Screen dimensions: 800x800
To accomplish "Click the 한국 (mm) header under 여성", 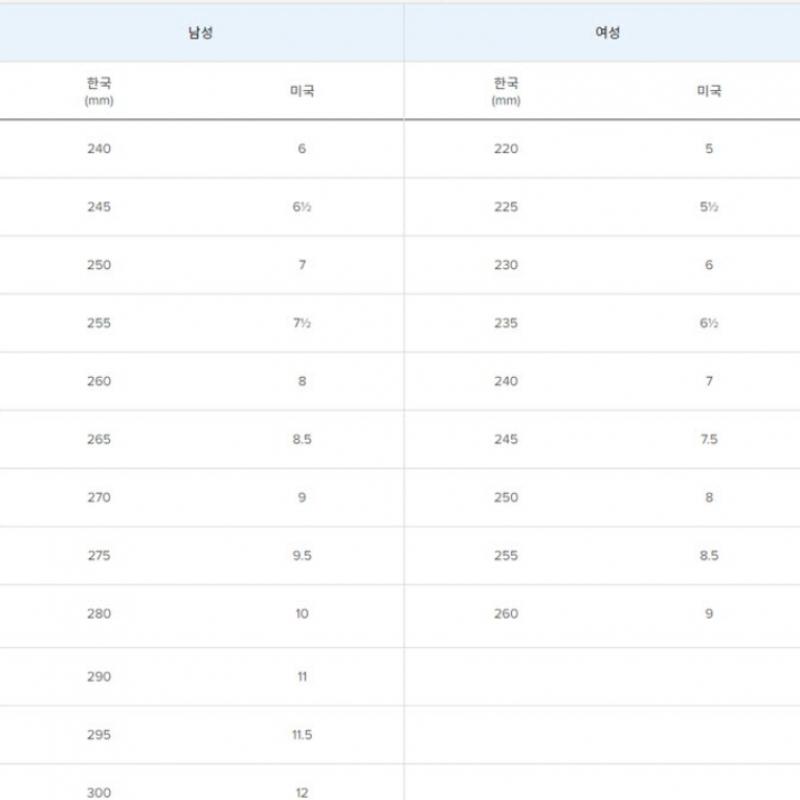I will click(506, 91).
